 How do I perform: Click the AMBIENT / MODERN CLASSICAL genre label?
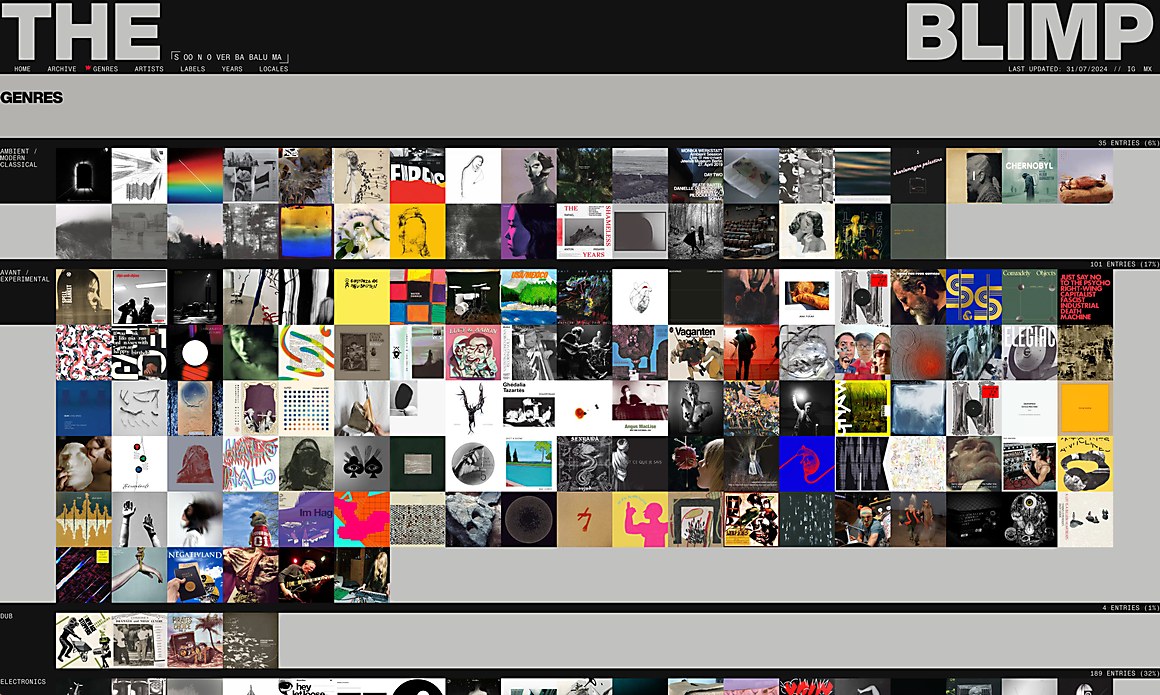19,158
